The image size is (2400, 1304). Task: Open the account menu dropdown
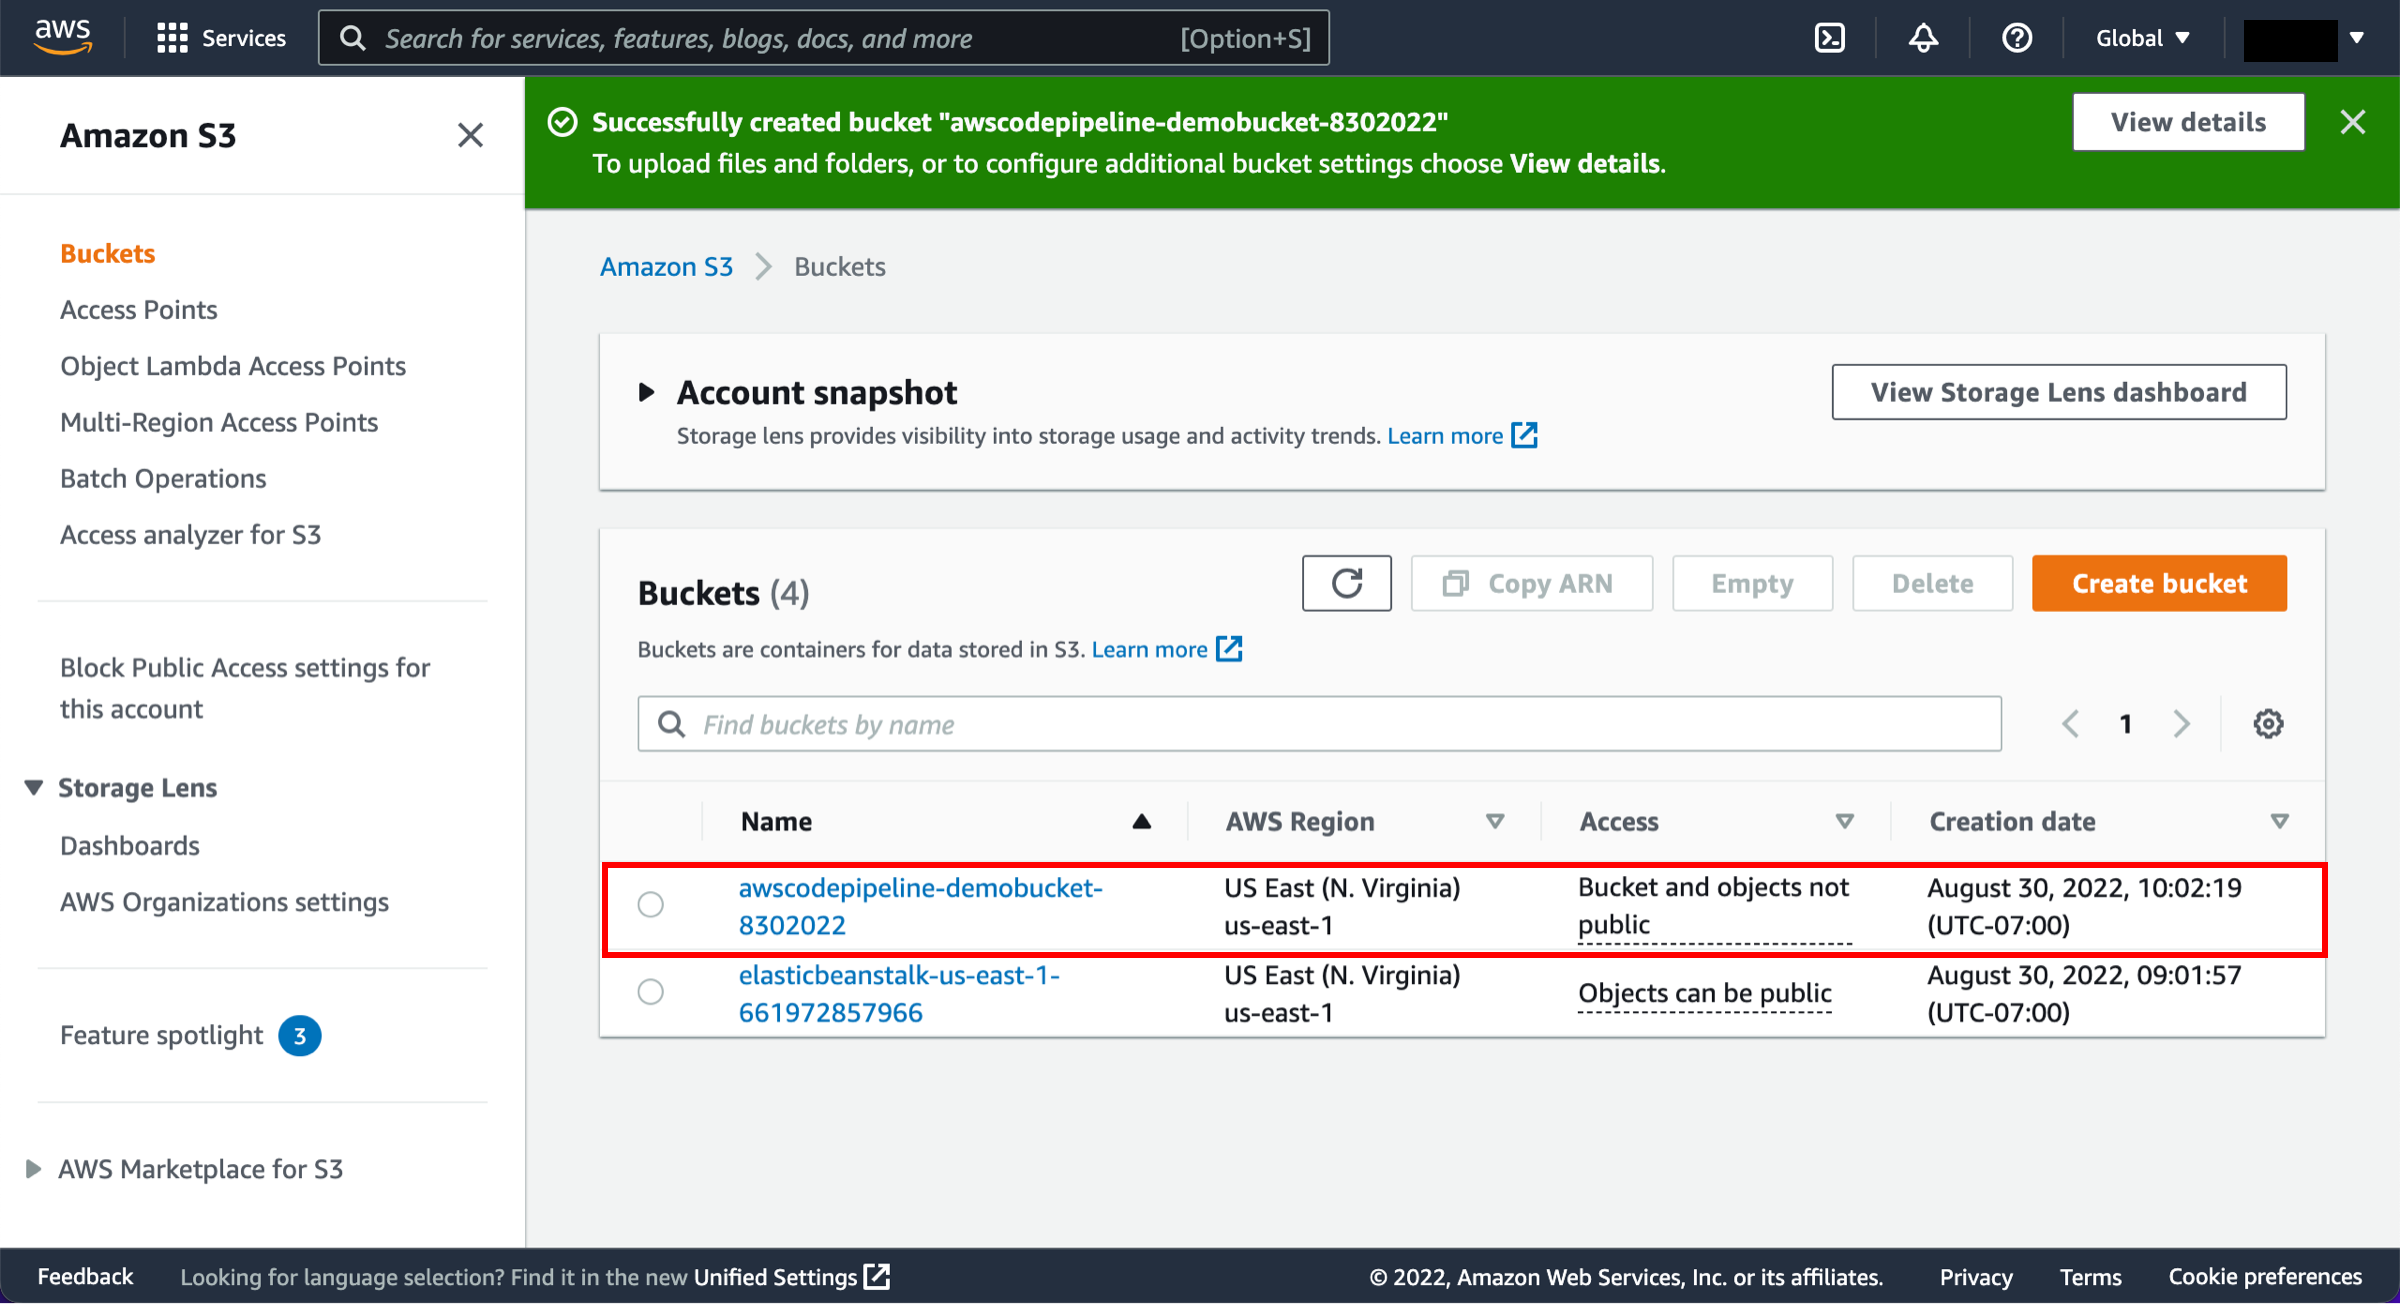(2305, 38)
